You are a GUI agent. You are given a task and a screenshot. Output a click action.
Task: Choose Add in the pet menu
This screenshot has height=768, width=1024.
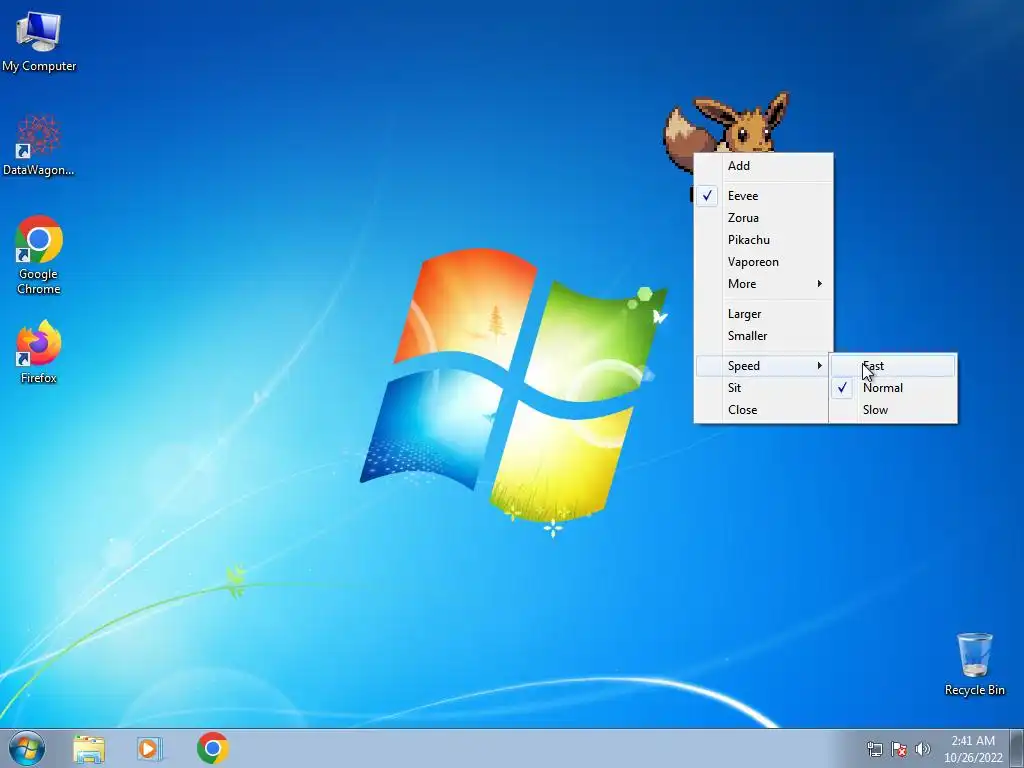click(764, 166)
